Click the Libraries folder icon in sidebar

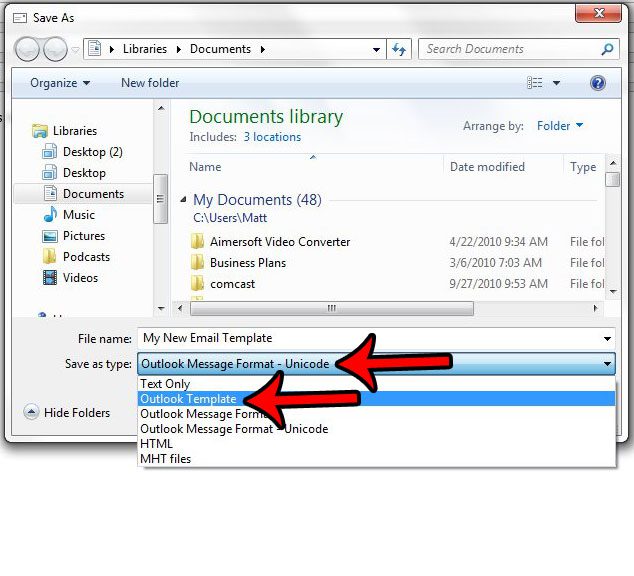(40, 131)
